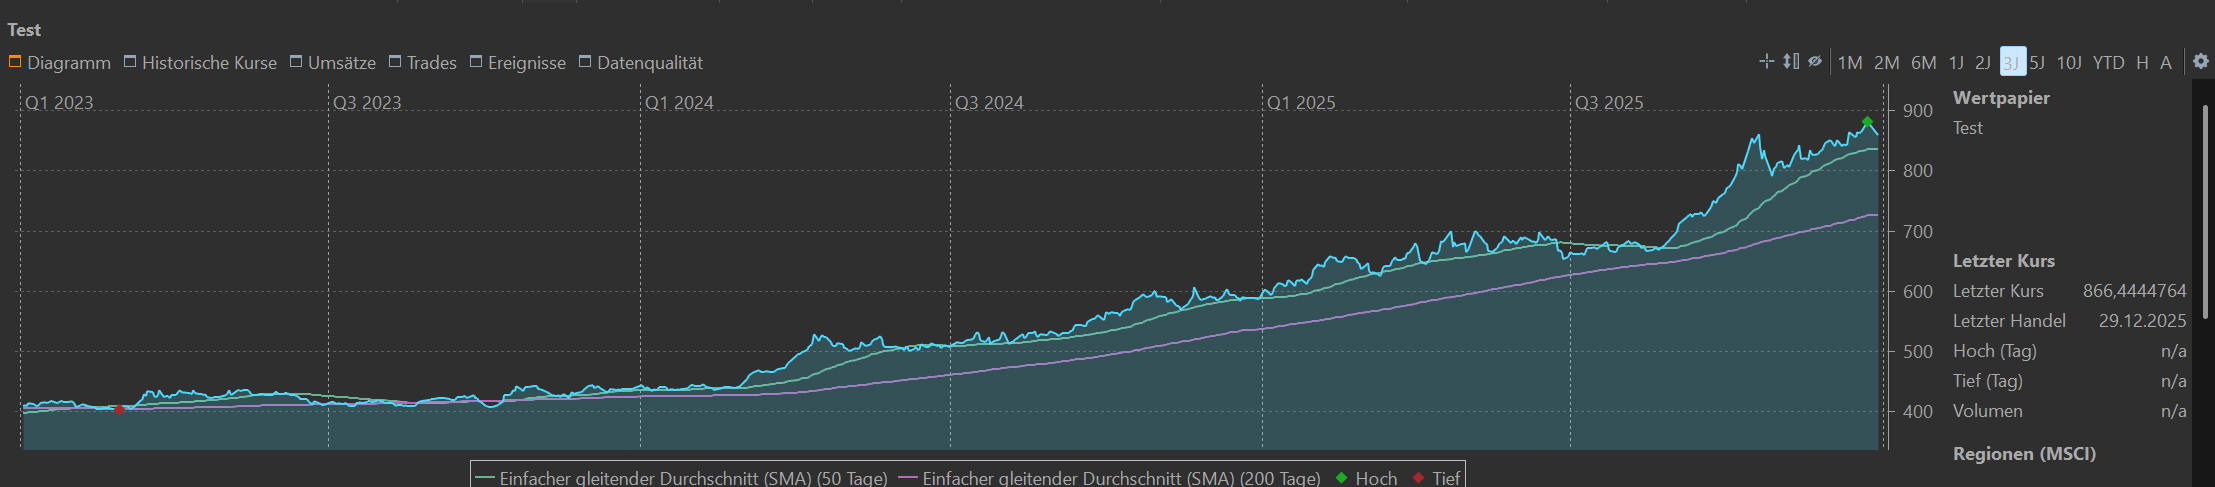Toggle the 3J time range button

coord(2012,62)
